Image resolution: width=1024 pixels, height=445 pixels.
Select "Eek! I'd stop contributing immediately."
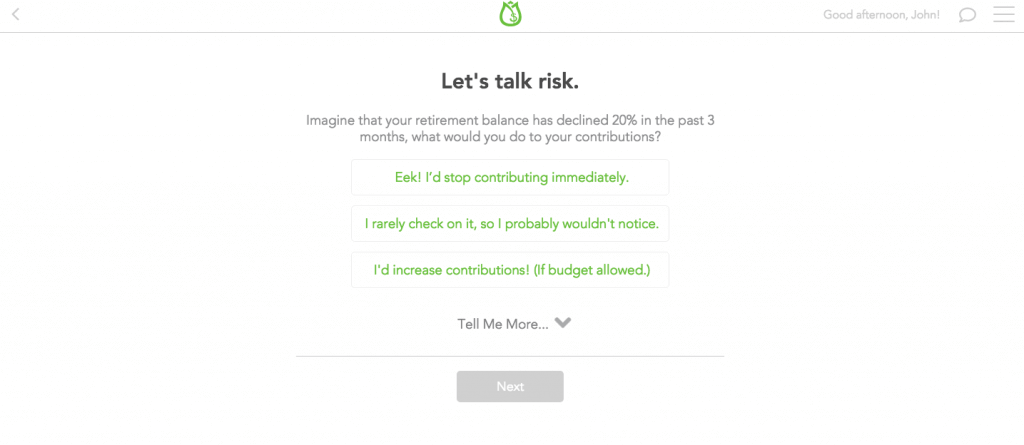(510, 177)
